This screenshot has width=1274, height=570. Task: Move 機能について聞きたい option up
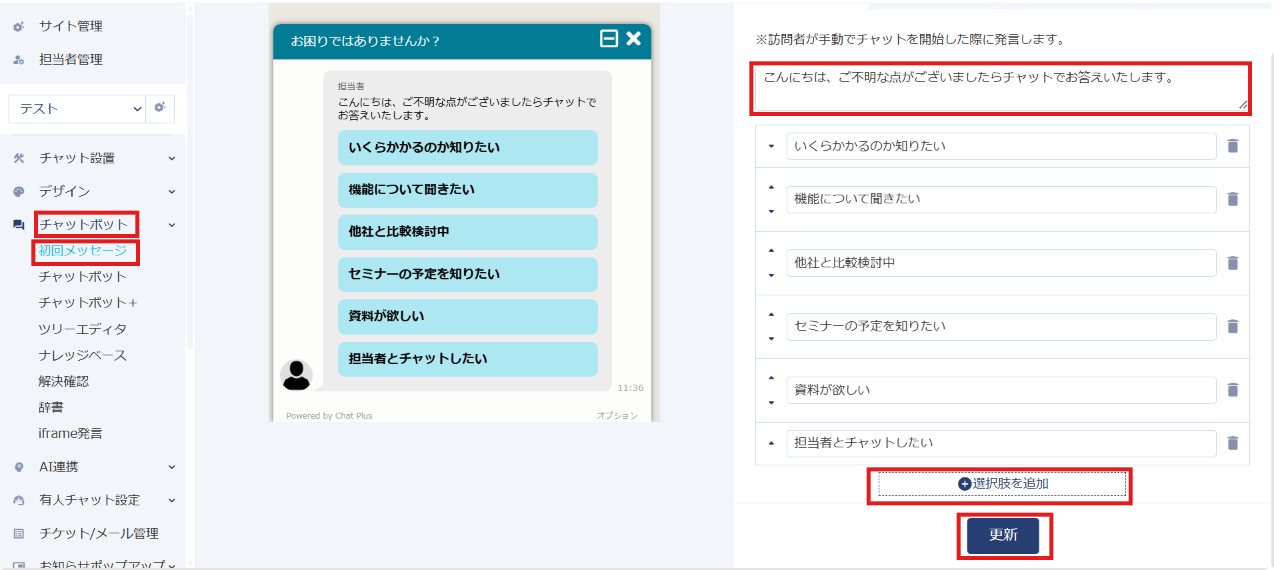point(771,187)
